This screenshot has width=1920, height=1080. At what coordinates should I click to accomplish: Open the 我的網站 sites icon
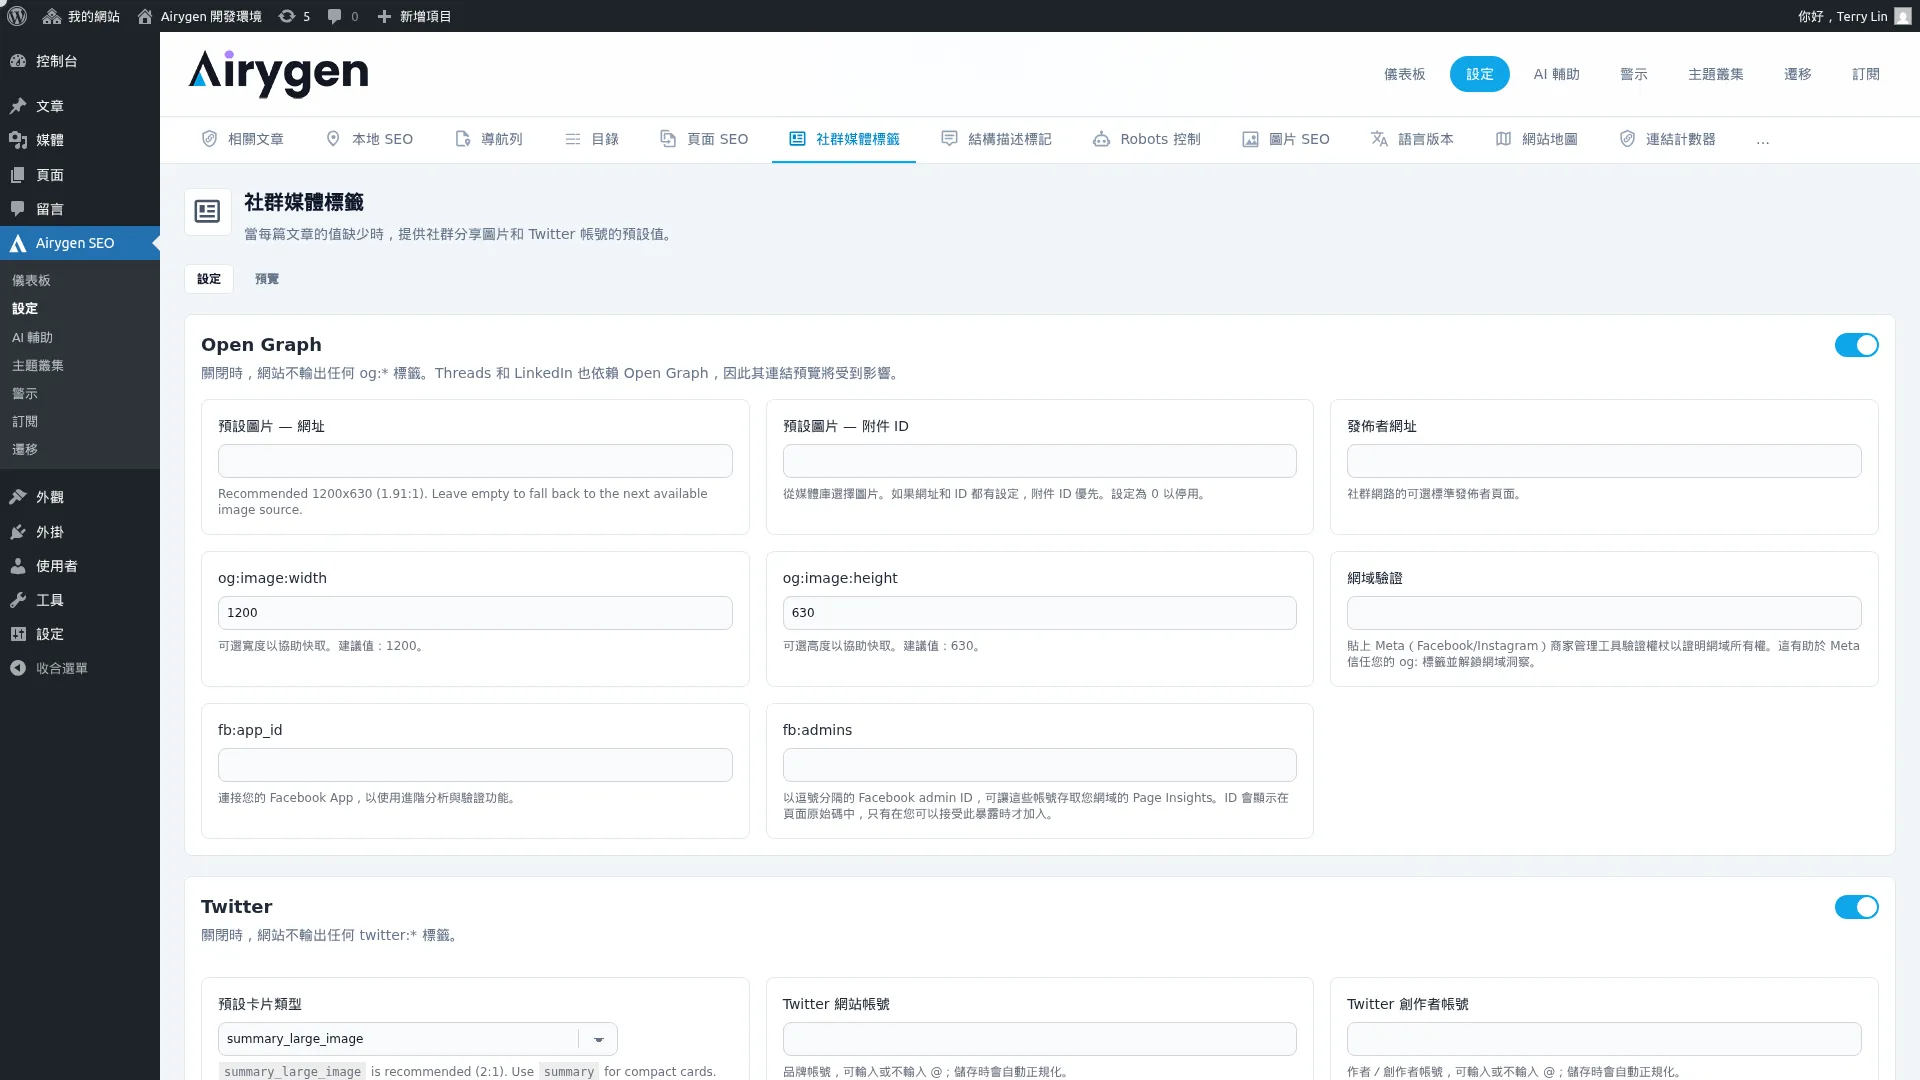pos(52,16)
